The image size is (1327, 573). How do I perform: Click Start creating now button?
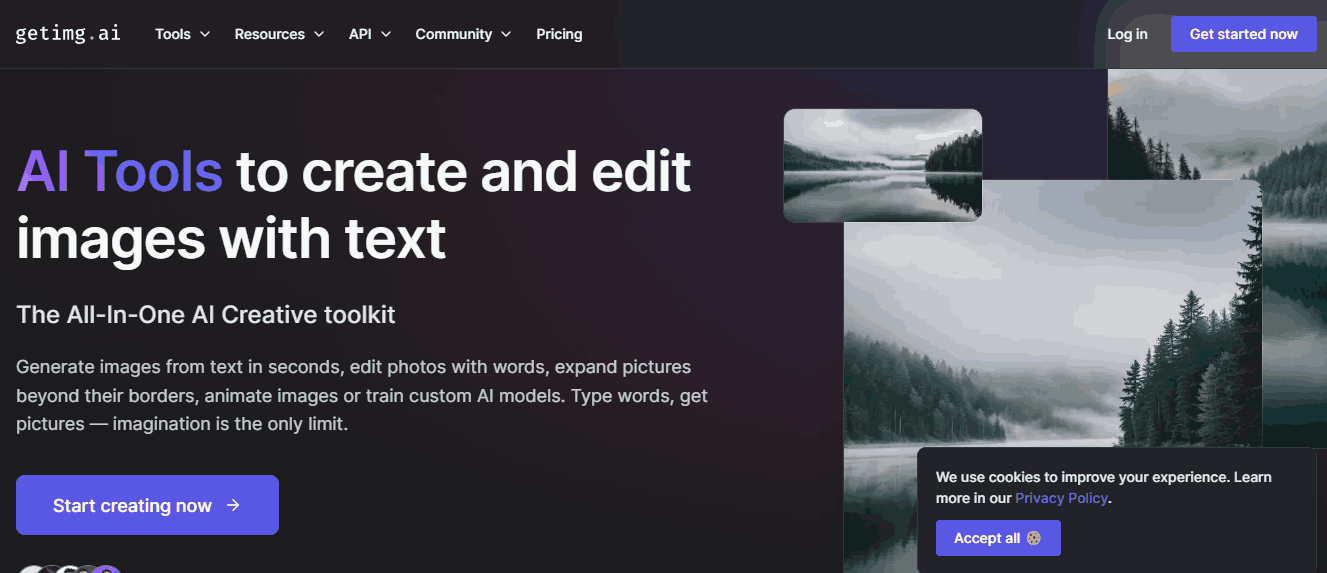(x=147, y=505)
